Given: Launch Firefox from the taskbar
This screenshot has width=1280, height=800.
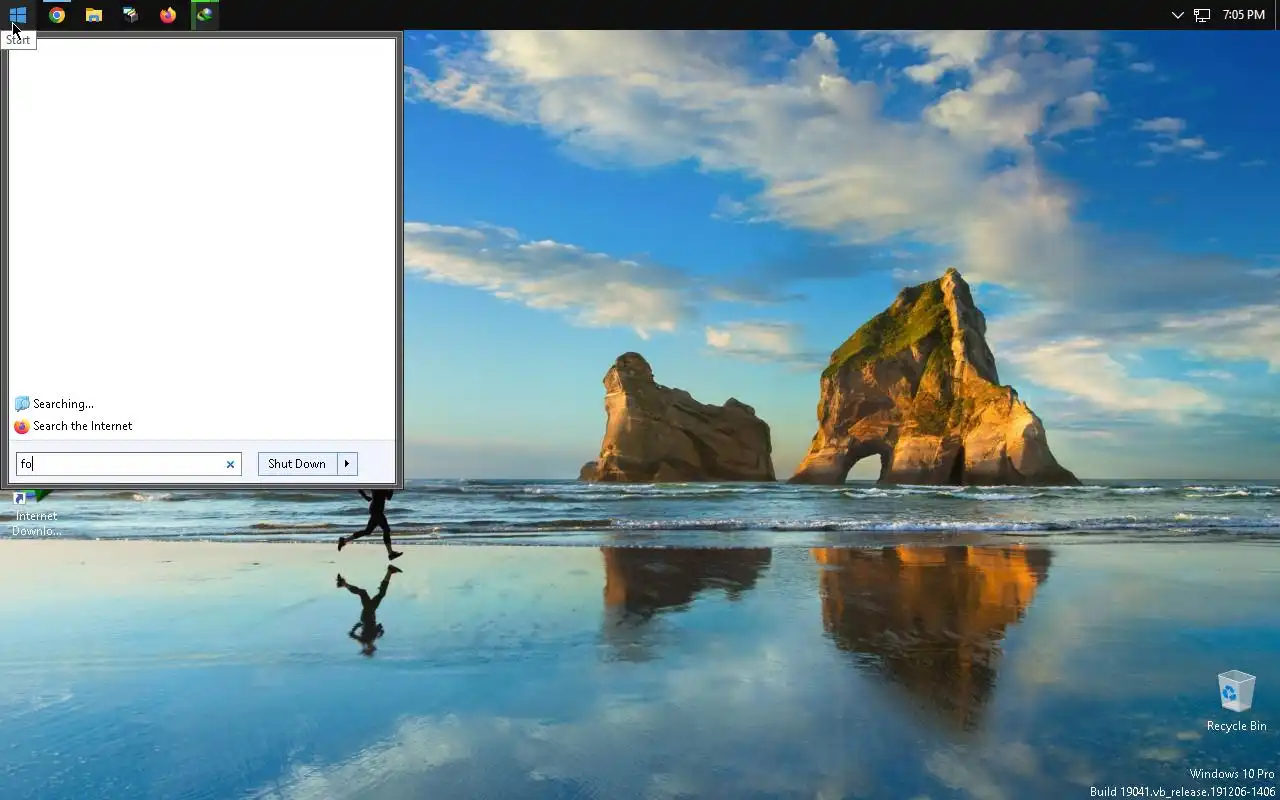Looking at the screenshot, I should pyautogui.click(x=168, y=15).
